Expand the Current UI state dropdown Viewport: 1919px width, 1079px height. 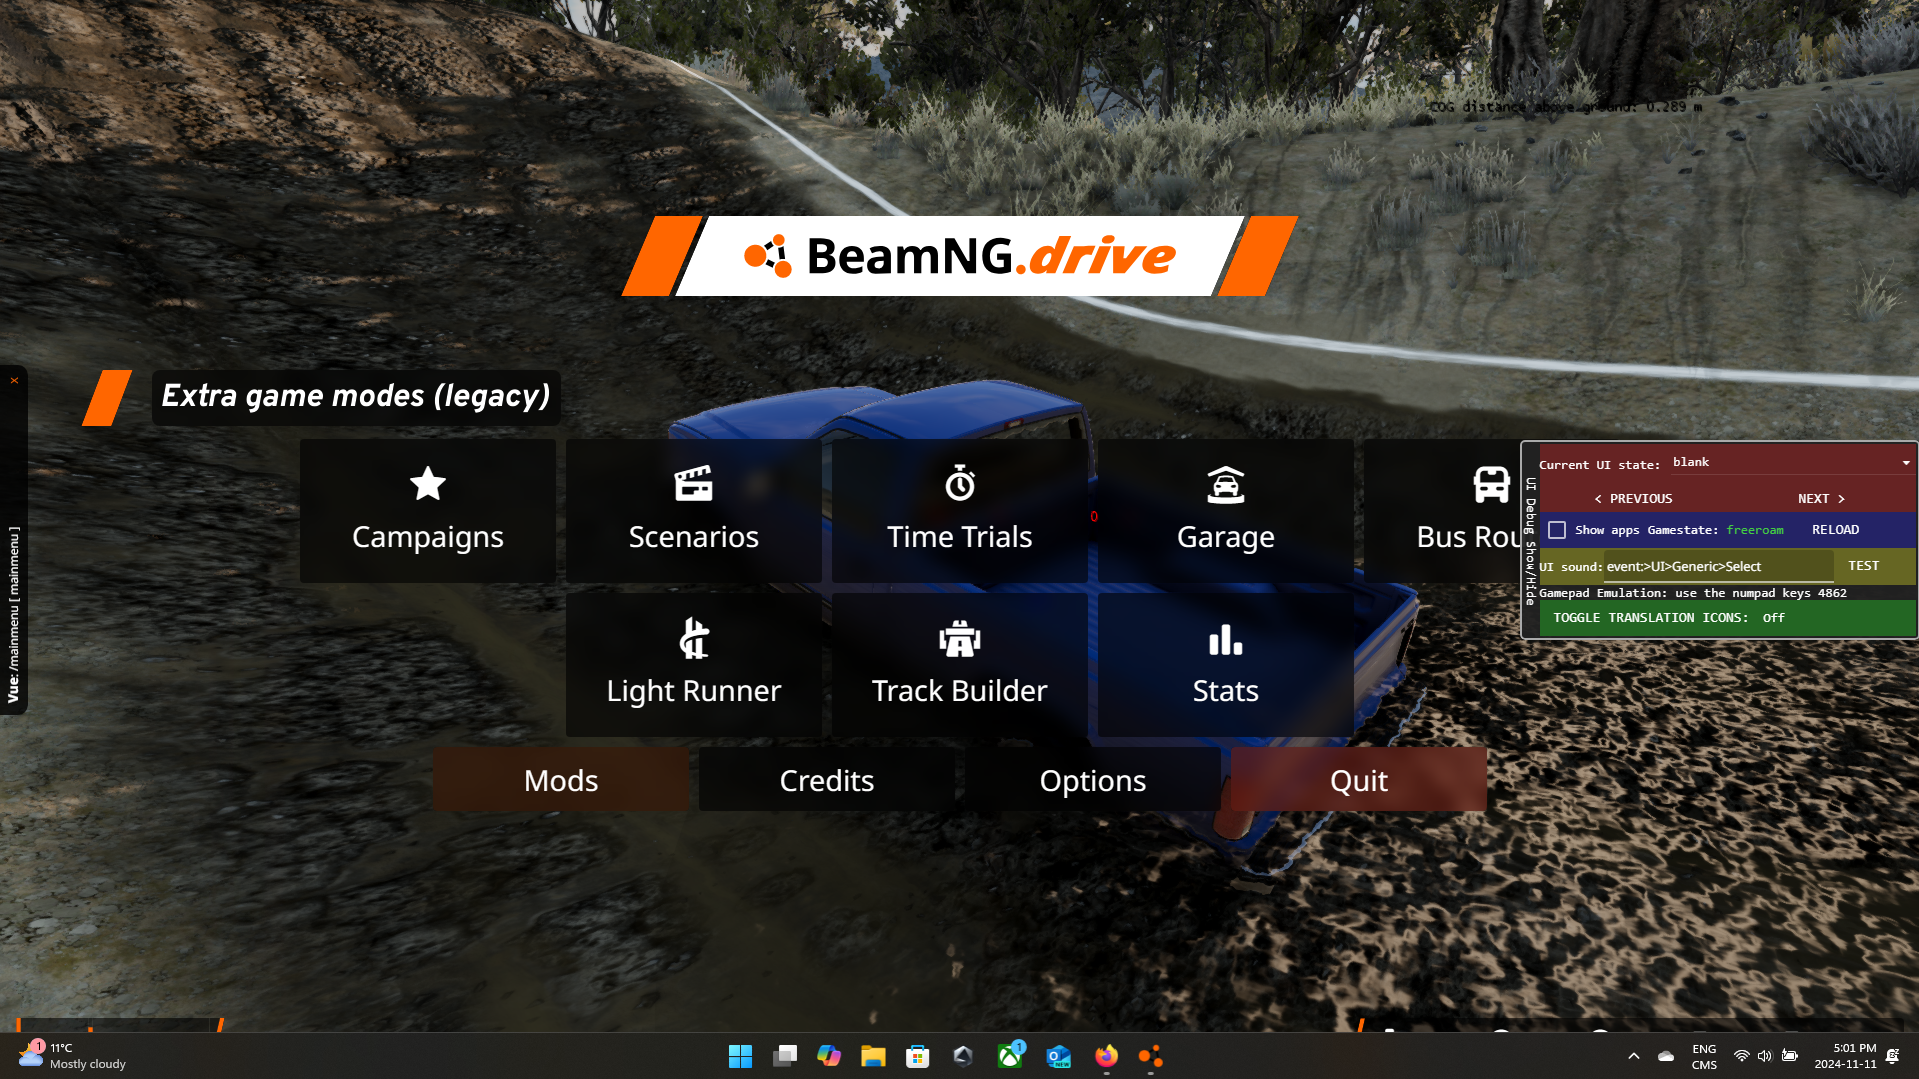(1791, 462)
